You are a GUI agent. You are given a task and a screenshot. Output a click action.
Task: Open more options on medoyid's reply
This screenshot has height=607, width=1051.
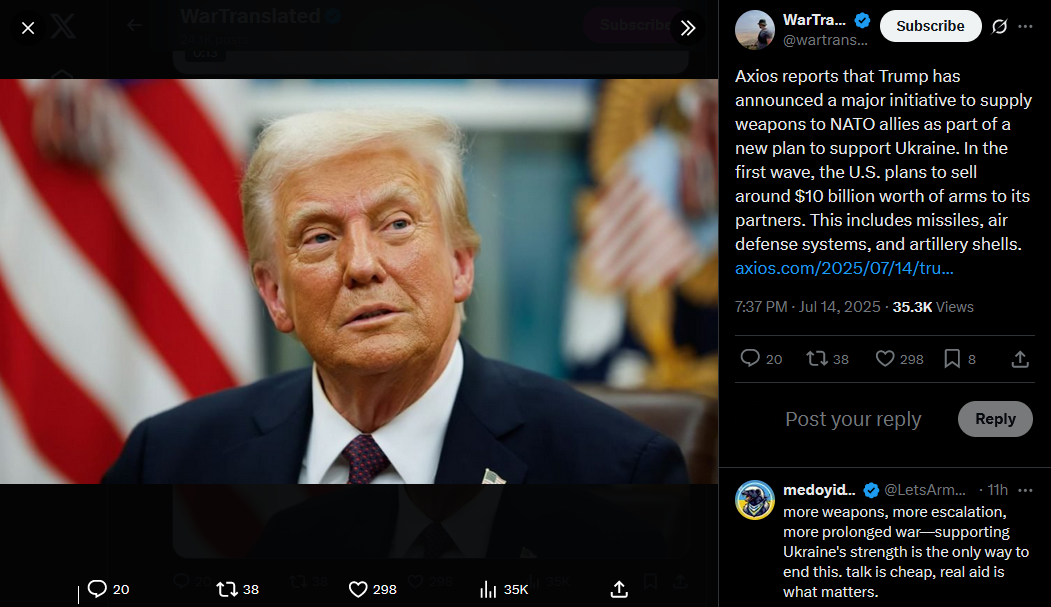pyautogui.click(x=1026, y=490)
